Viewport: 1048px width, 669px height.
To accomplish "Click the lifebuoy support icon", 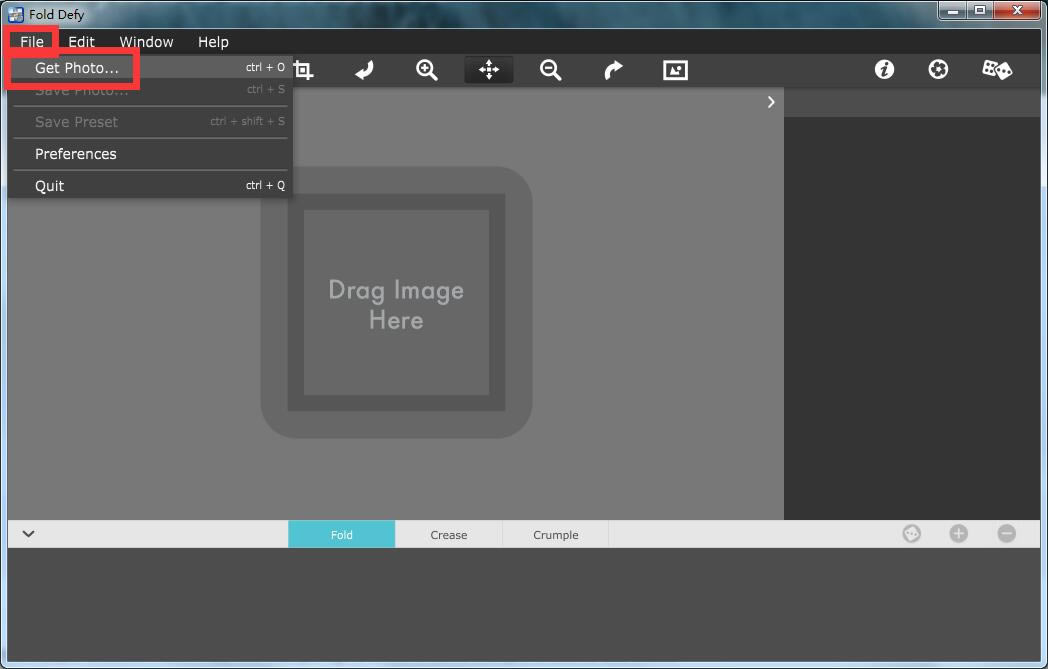I will 938,69.
